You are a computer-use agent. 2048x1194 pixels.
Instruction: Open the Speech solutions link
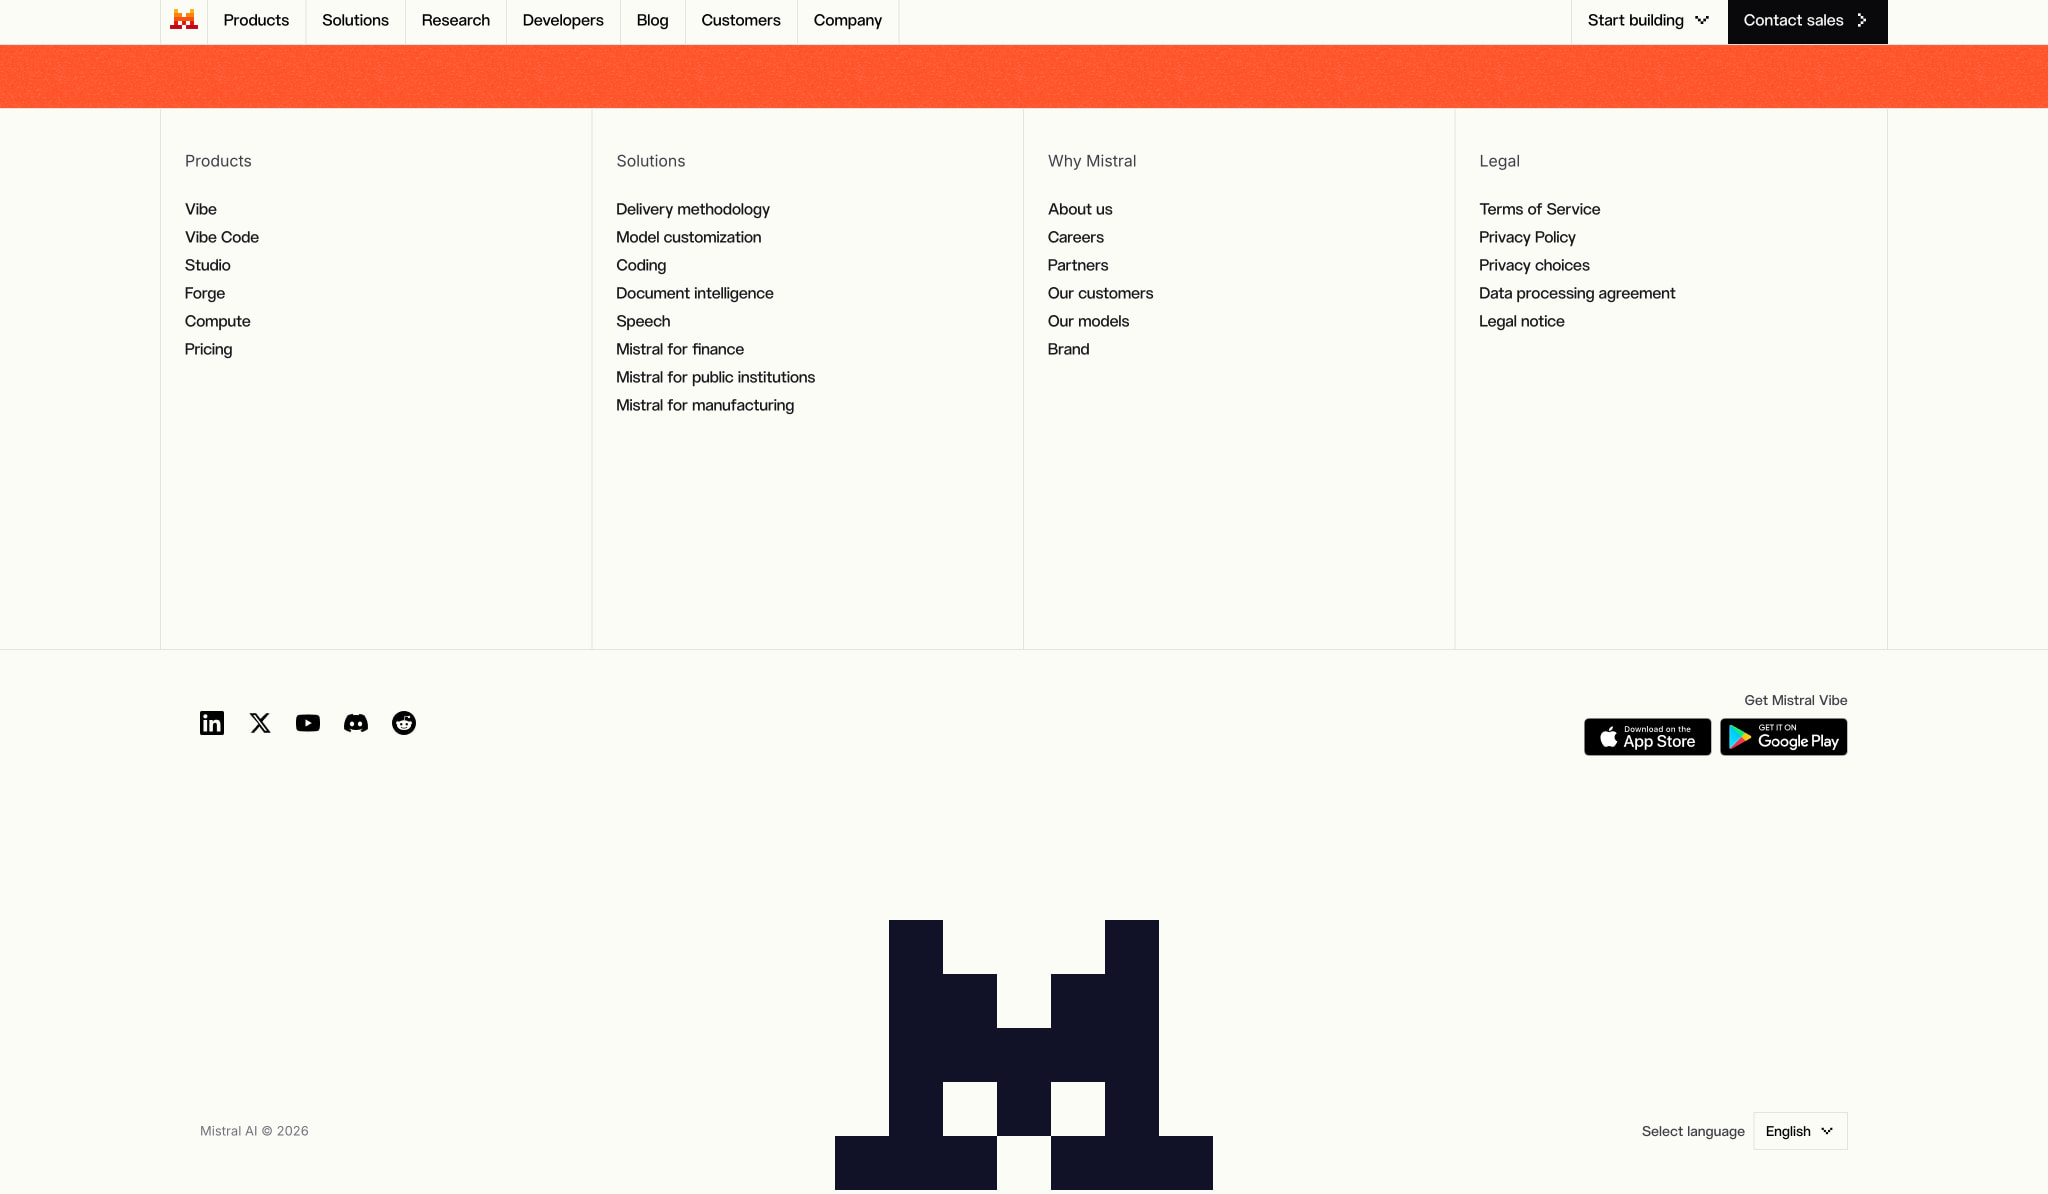[x=643, y=321]
